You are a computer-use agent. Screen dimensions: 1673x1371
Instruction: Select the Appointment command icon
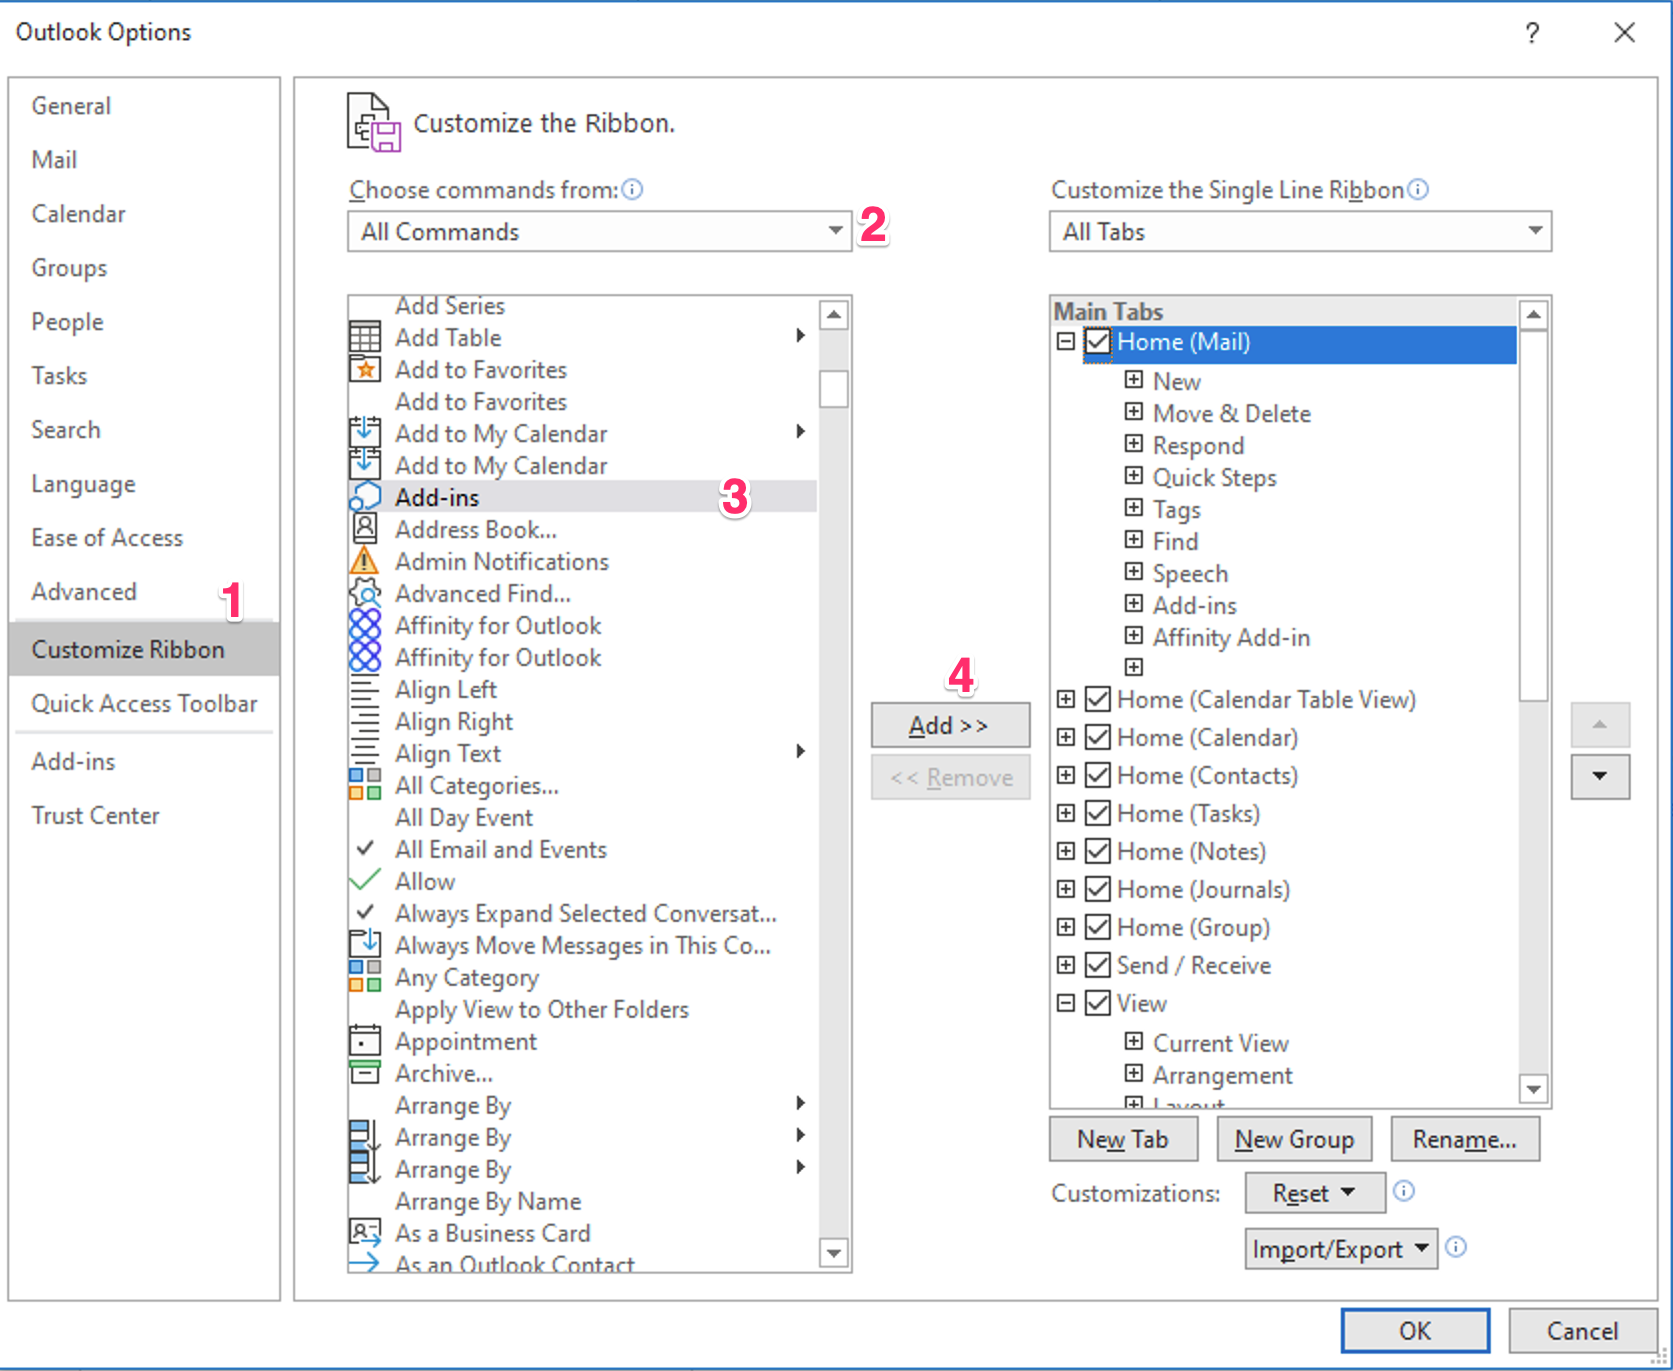[x=365, y=1041]
